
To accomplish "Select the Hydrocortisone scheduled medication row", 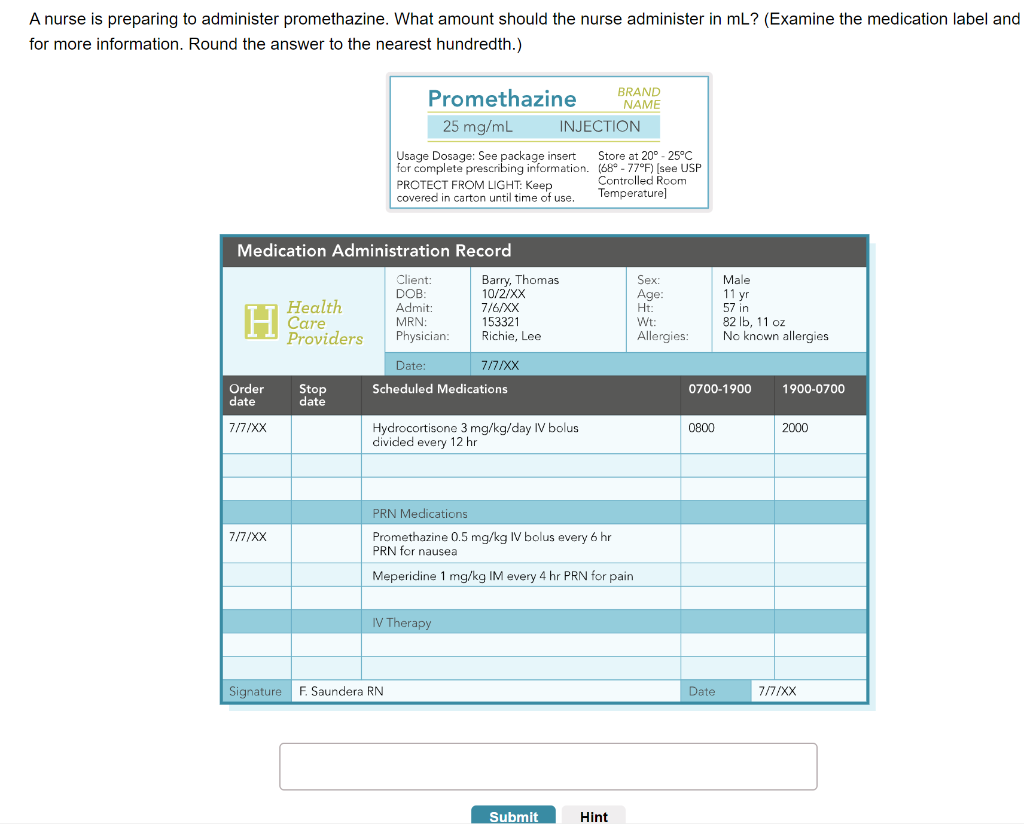I will (x=545, y=435).
